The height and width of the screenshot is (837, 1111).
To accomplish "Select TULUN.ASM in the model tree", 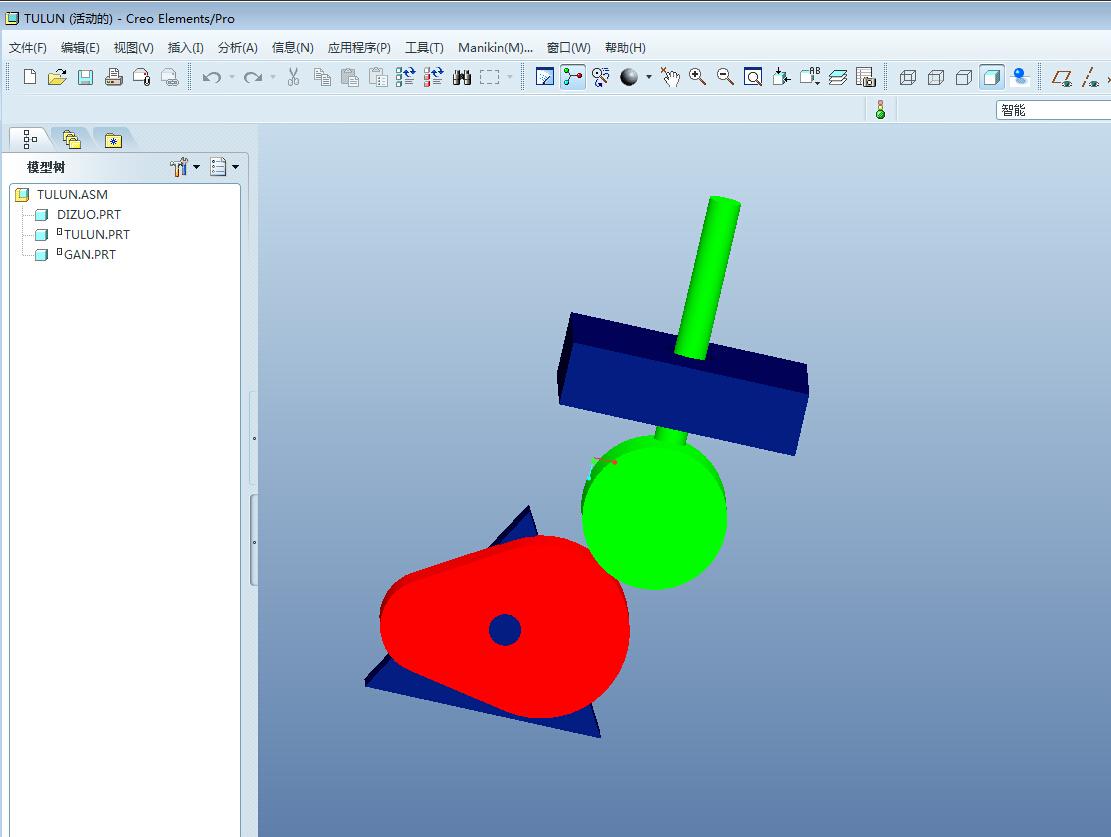I will (72, 194).
